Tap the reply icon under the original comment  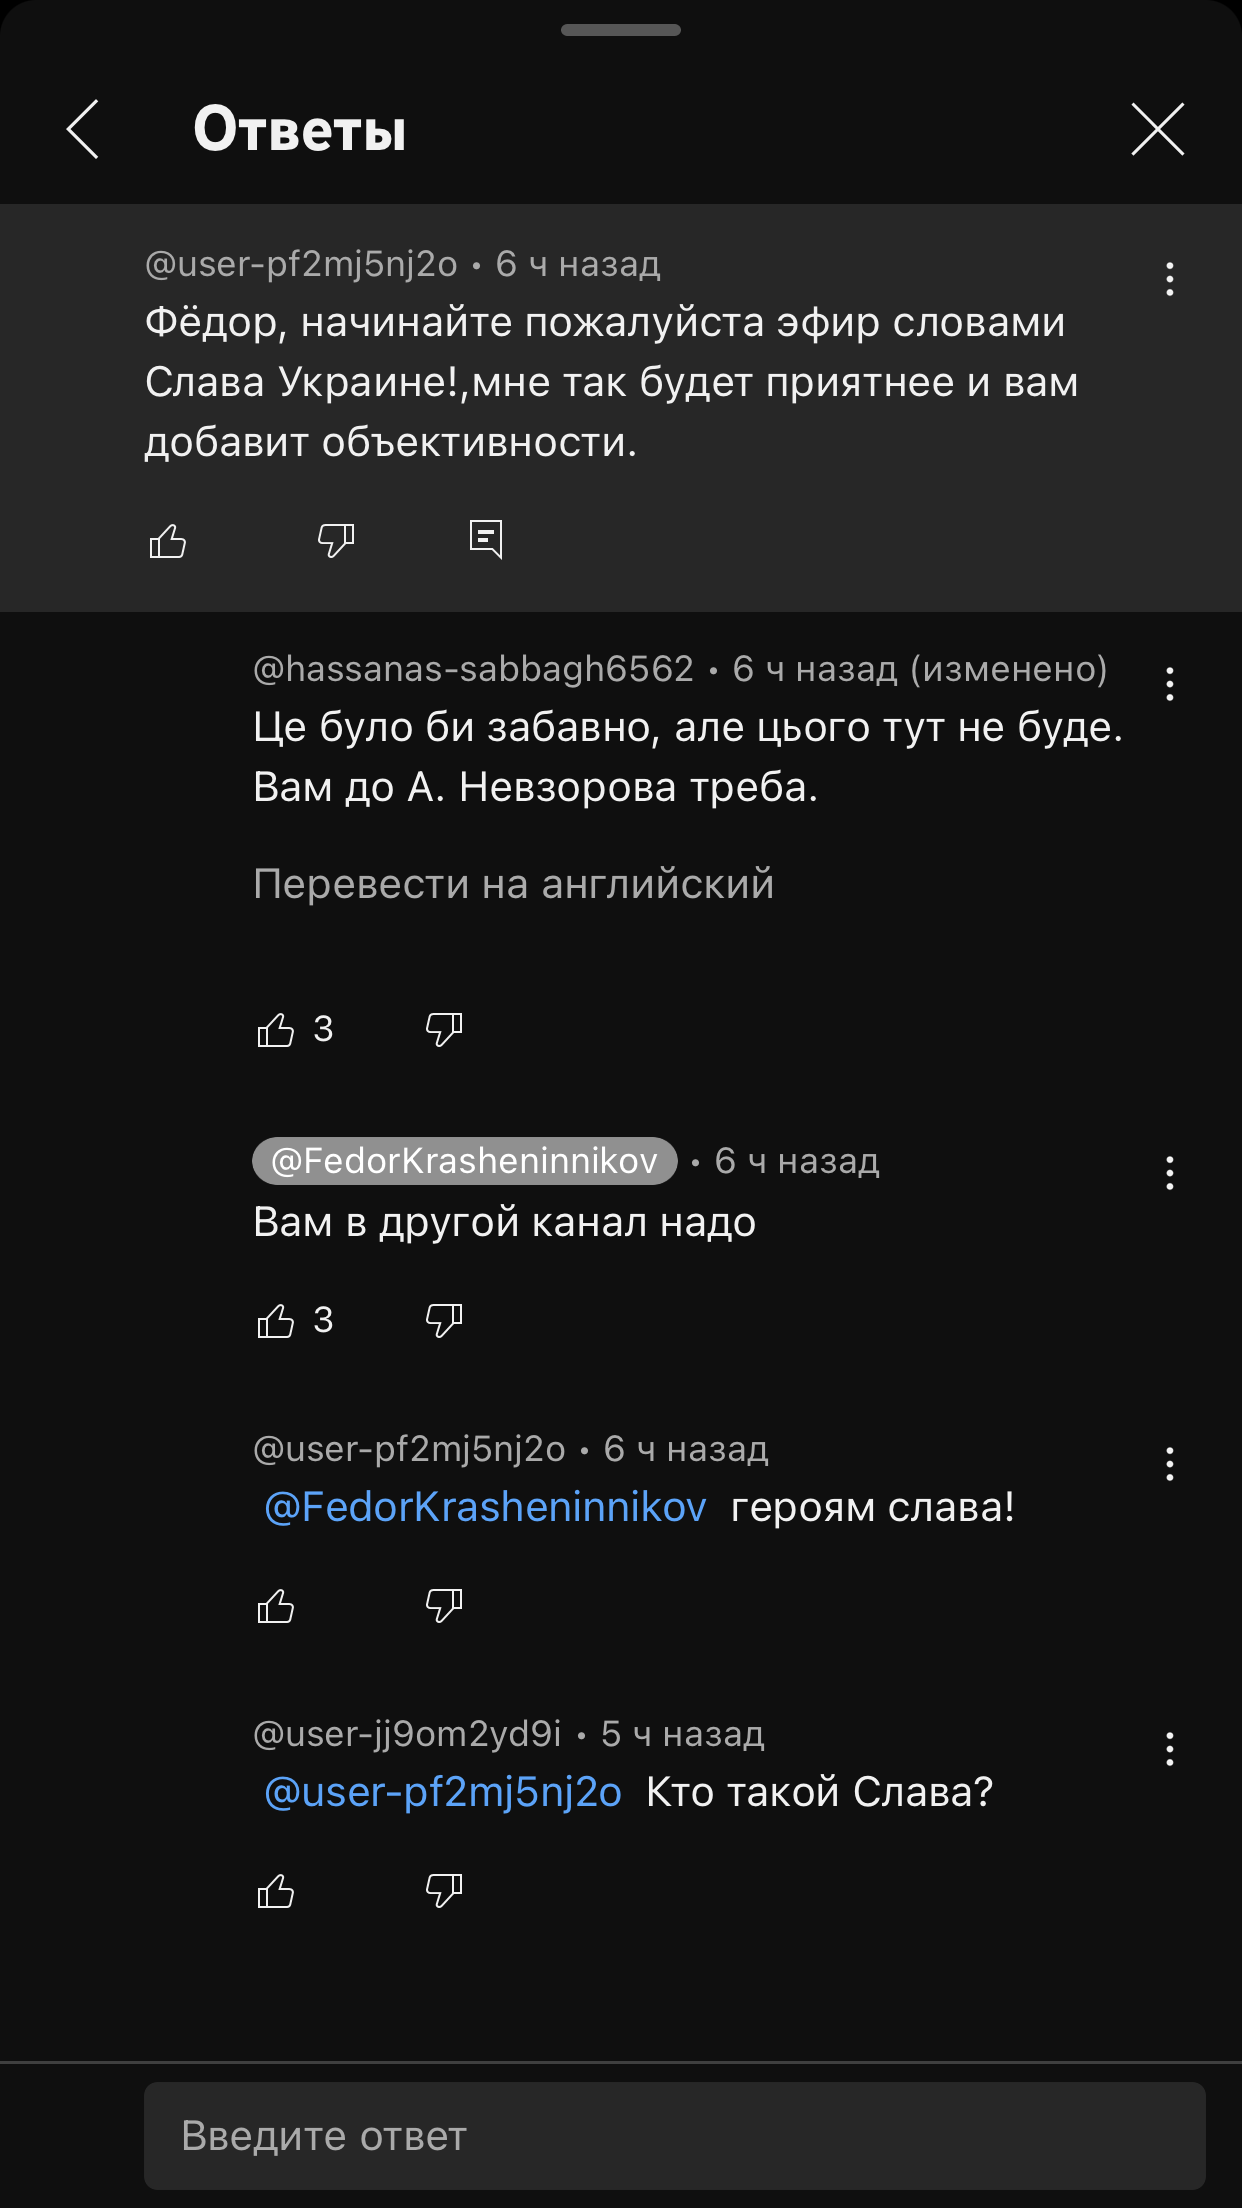pos(486,539)
